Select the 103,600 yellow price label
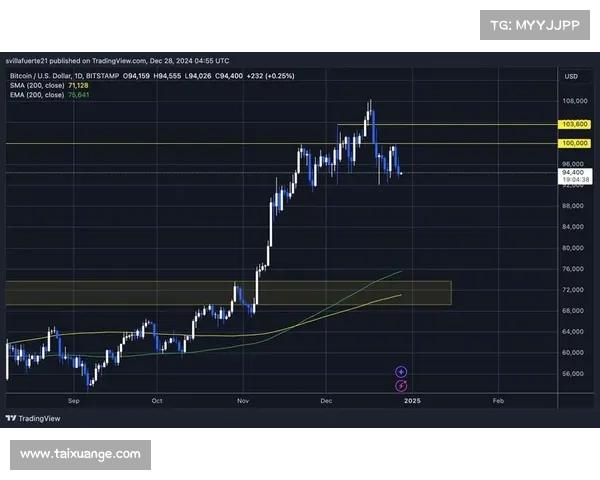Image resolution: width=600 pixels, height=480 pixels. (x=573, y=124)
